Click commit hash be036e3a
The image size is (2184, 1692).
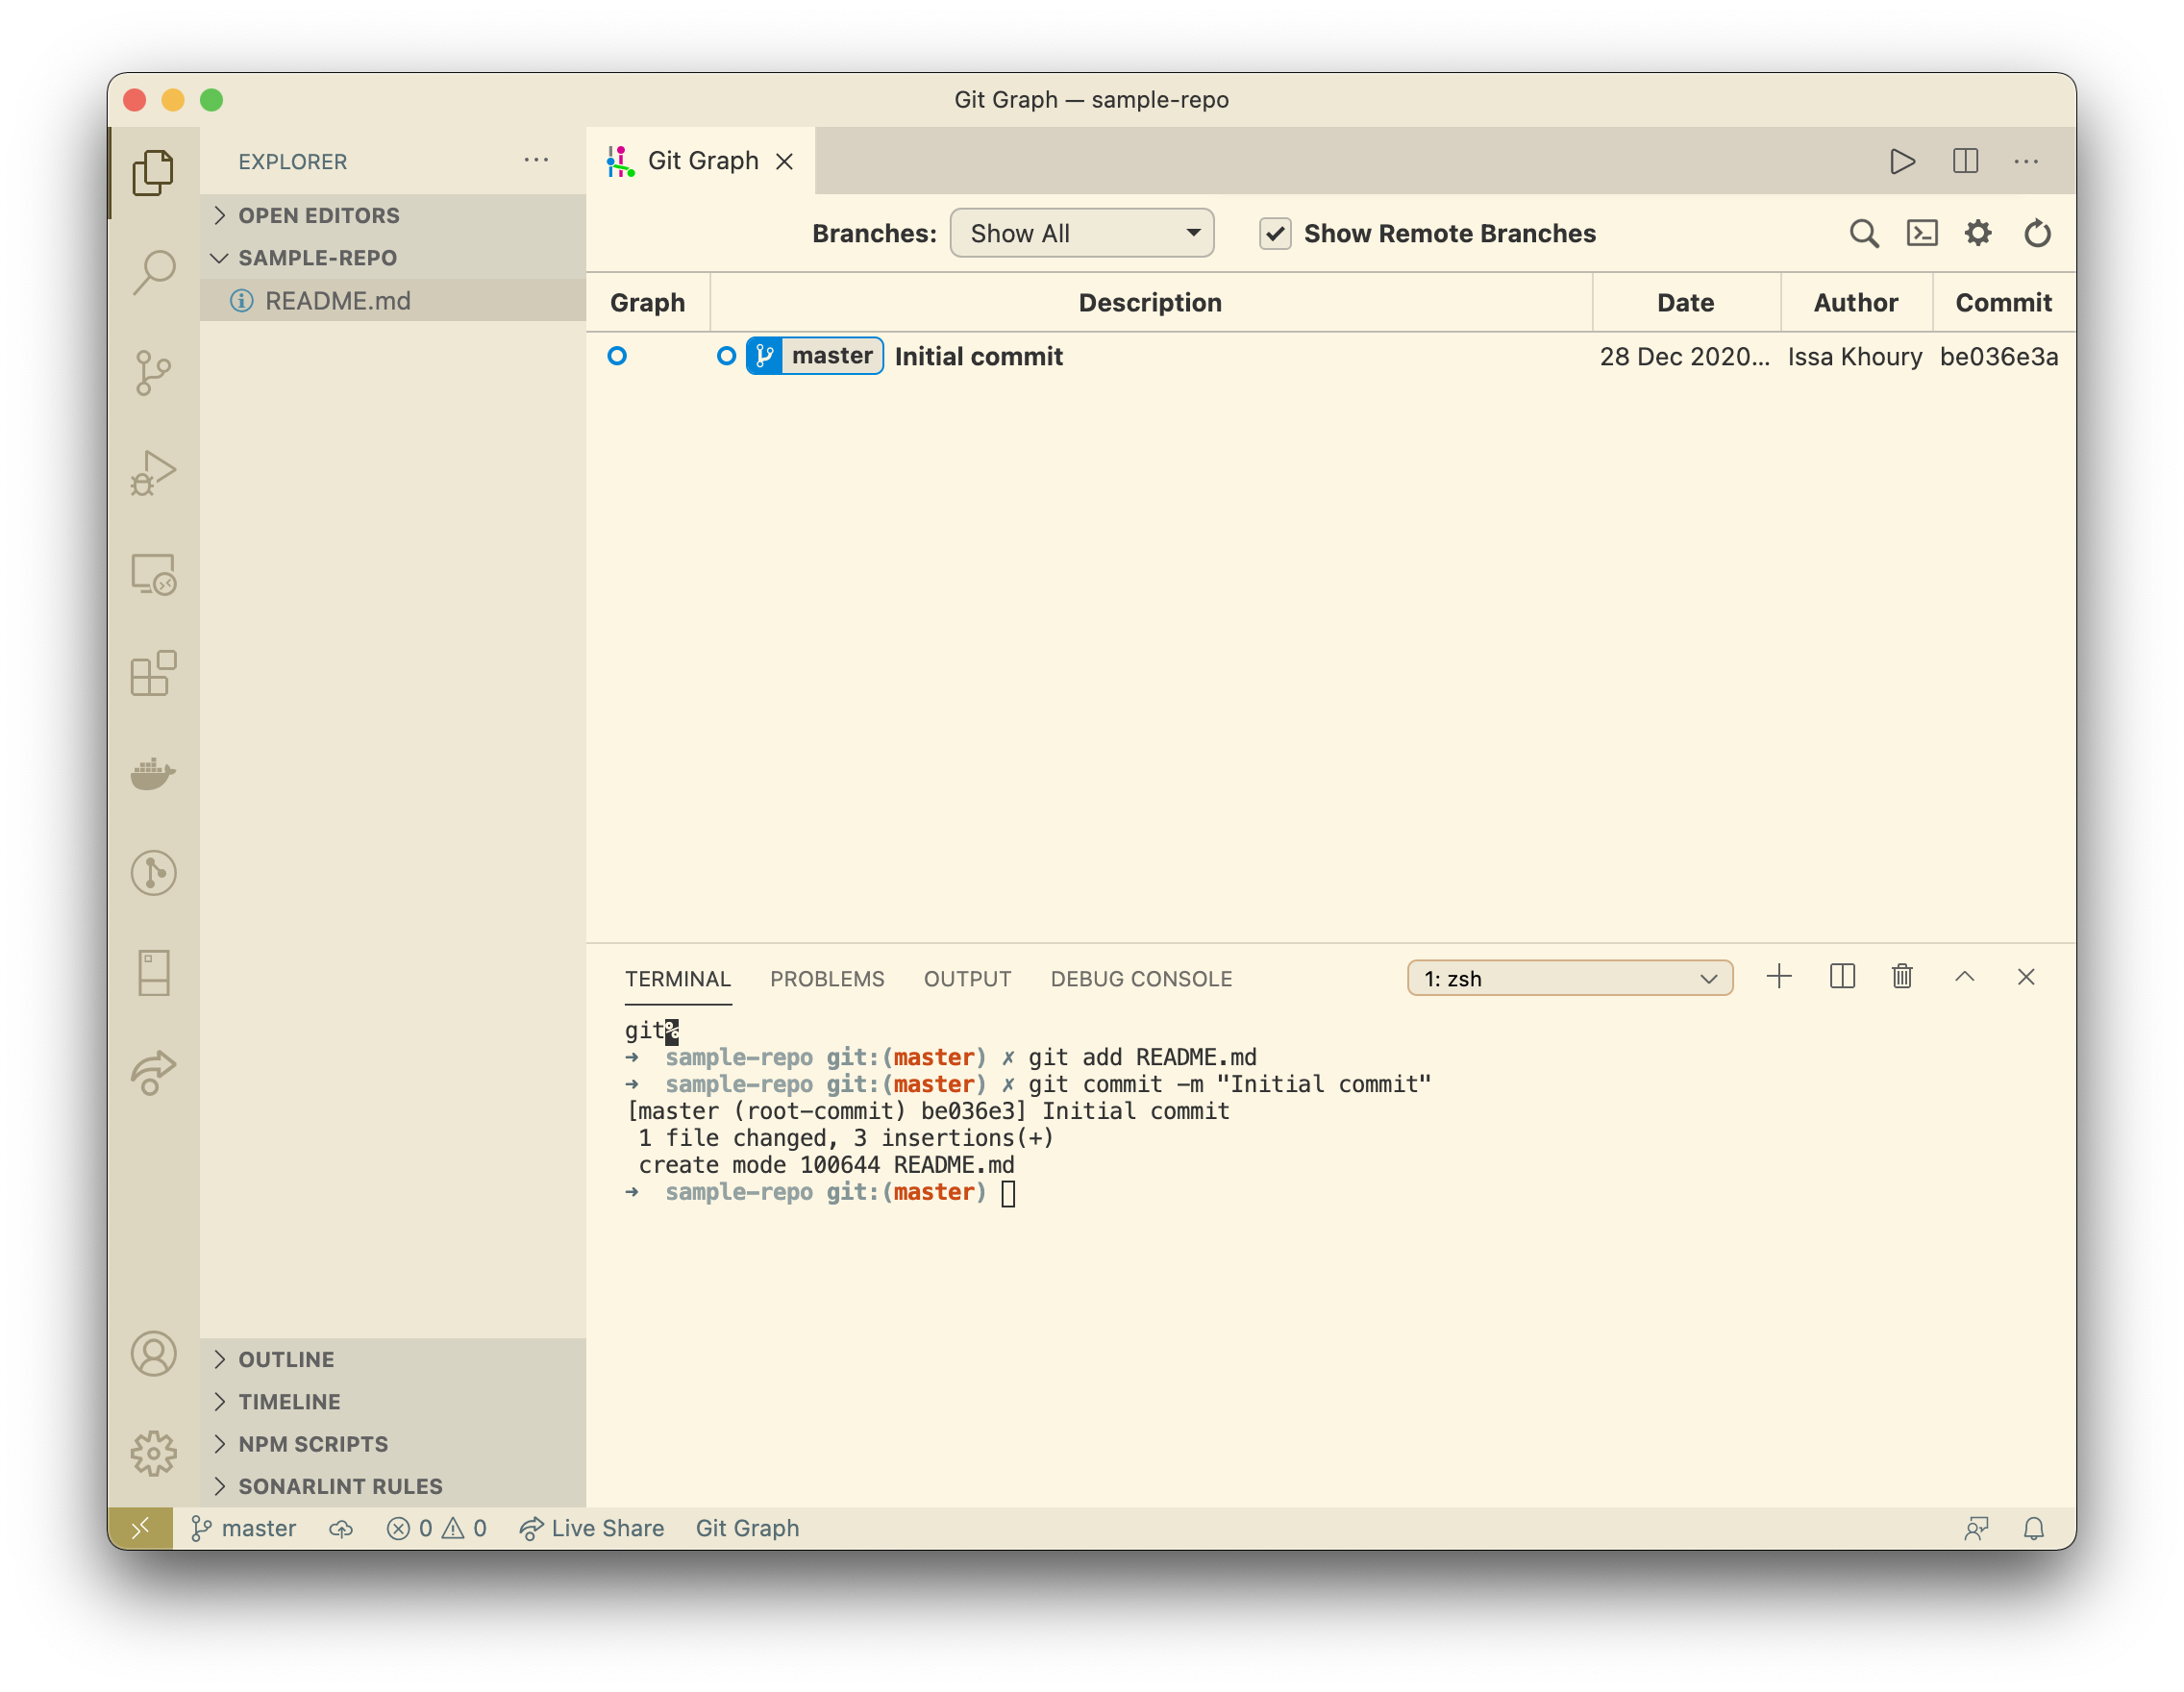click(1999, 357)
